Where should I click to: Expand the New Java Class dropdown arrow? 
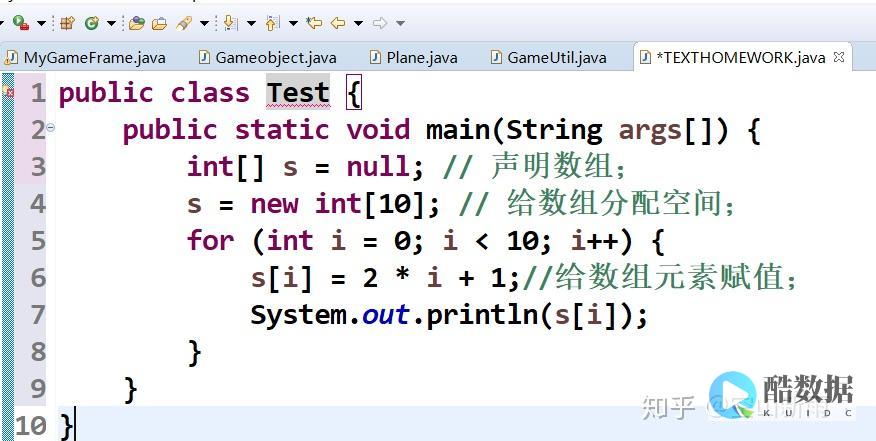(111, 23)
